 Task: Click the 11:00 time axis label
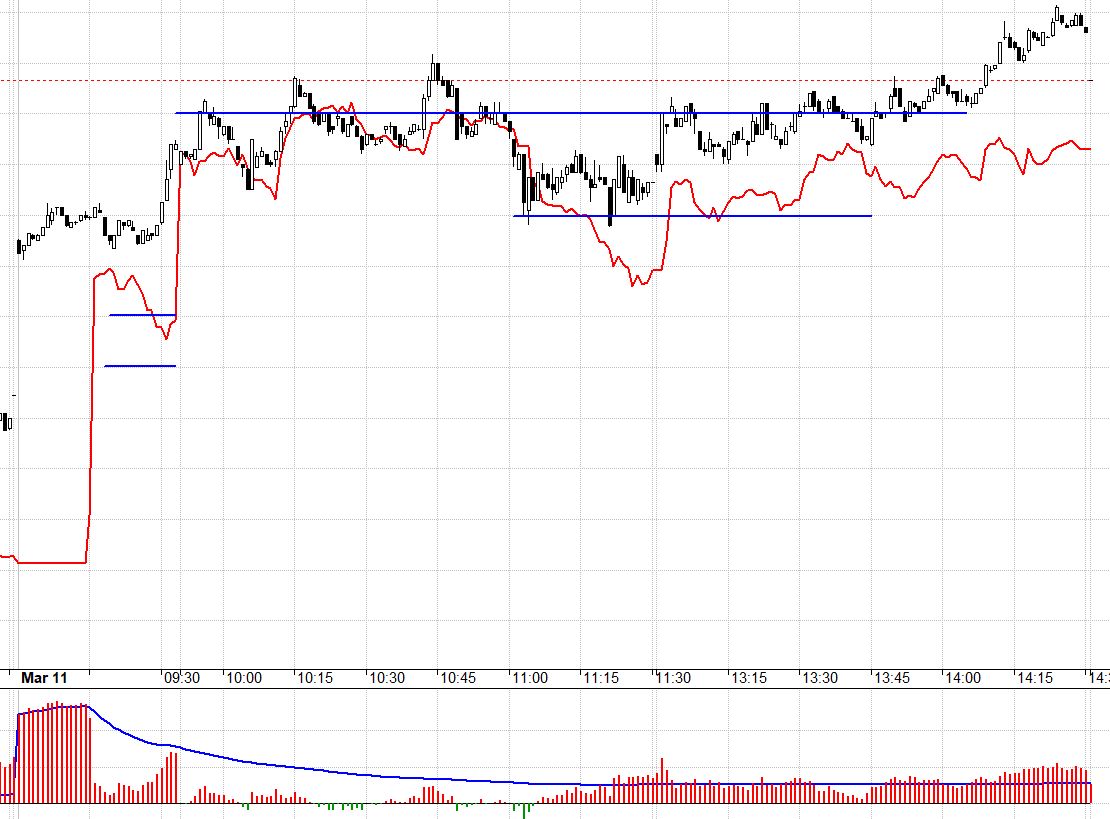pyautogui.click(x=530, y=678)
